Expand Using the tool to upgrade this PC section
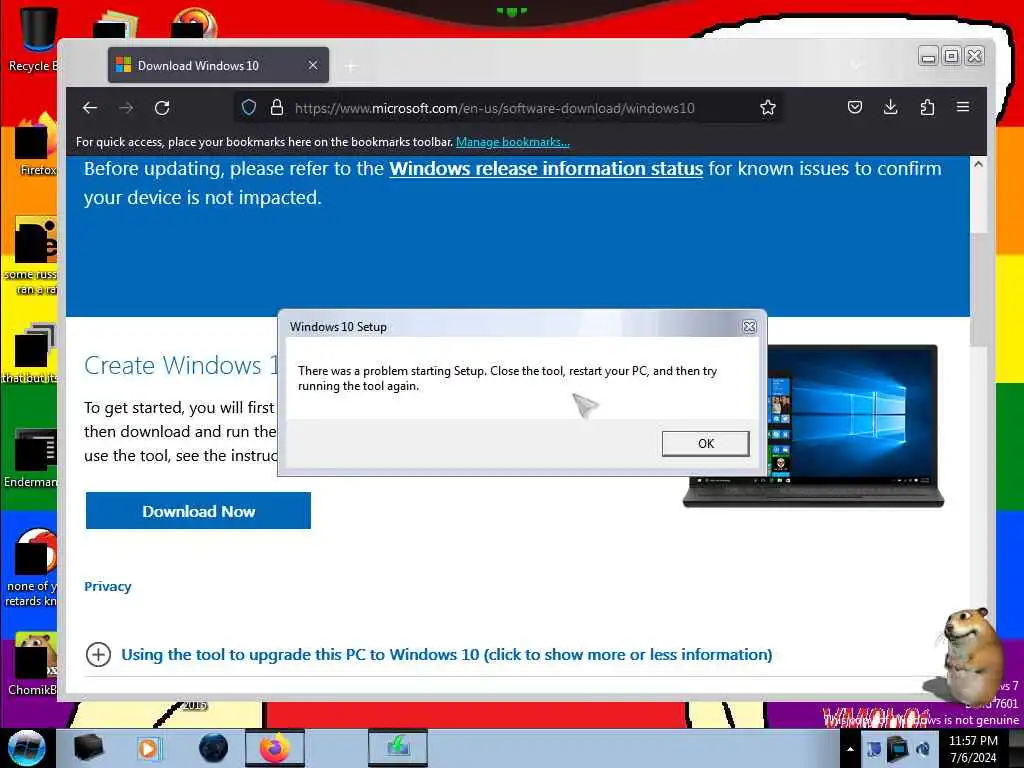Screen dimensions: 1024x768 click(447, 654)
